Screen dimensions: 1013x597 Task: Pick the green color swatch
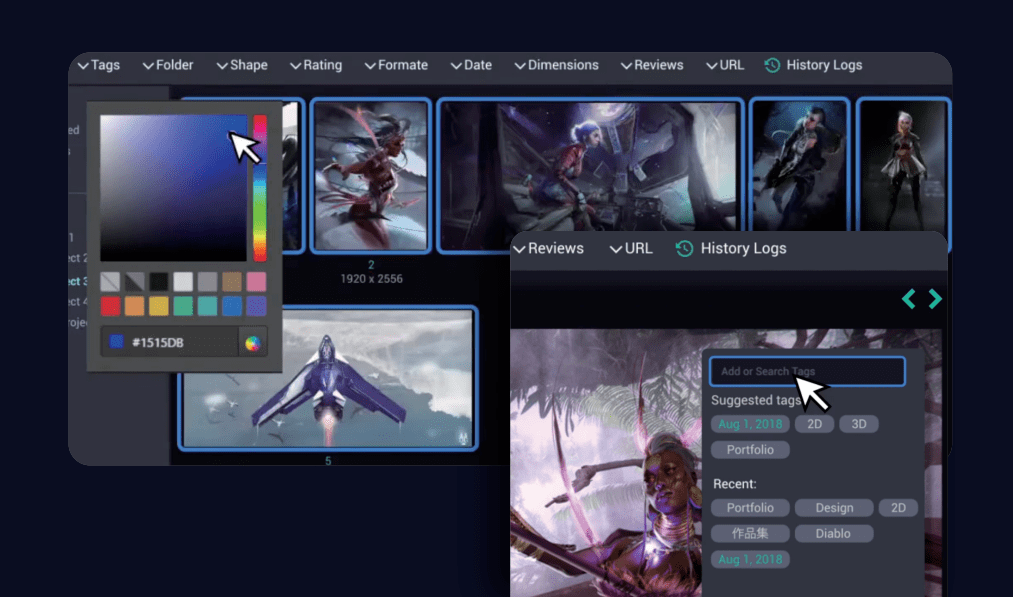(183, 306)
